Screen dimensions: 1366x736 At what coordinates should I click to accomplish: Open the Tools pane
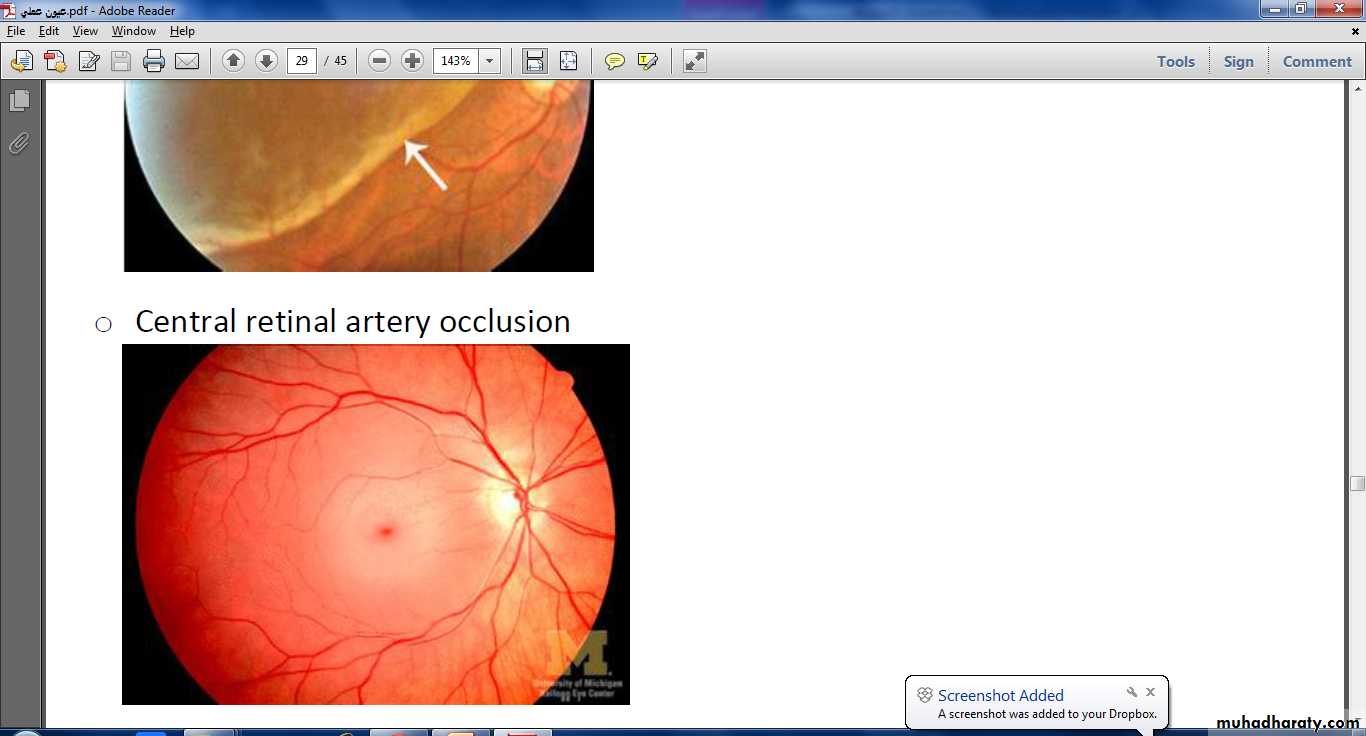[x=1175, y=61]
